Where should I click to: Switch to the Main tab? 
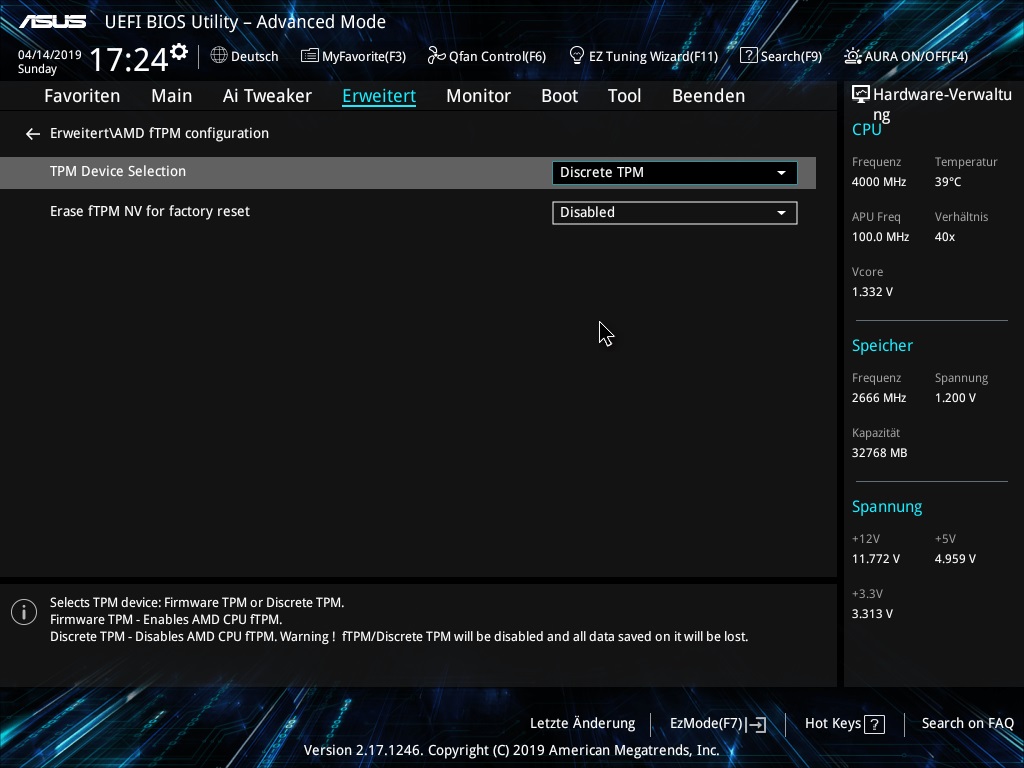(x=172, y=96)
